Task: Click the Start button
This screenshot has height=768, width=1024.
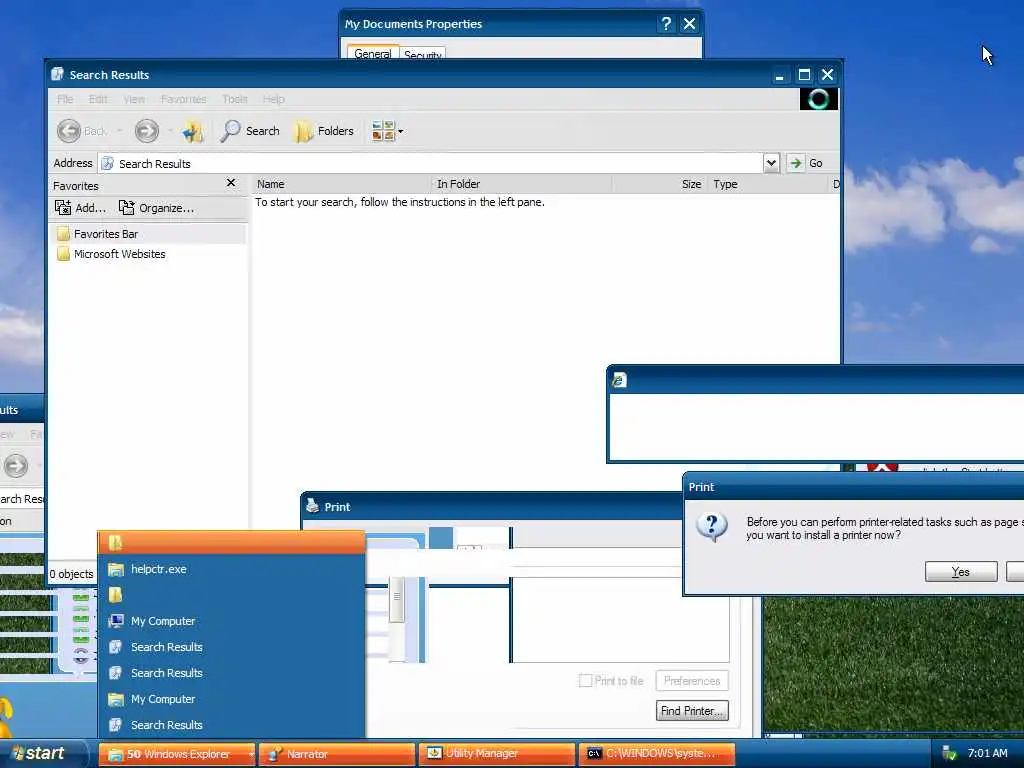Action: [40, 754]
